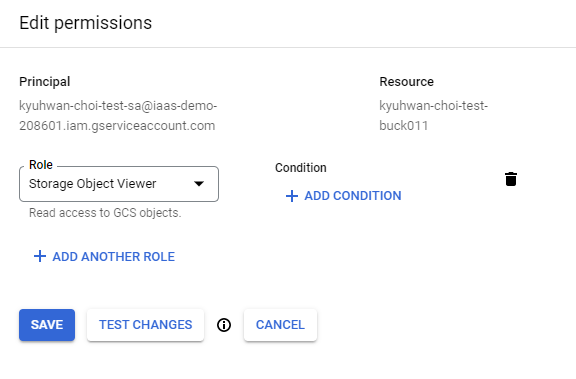Screen dimensions: 576x379
Task: Save the permission changes
Action: coord(47,325)
